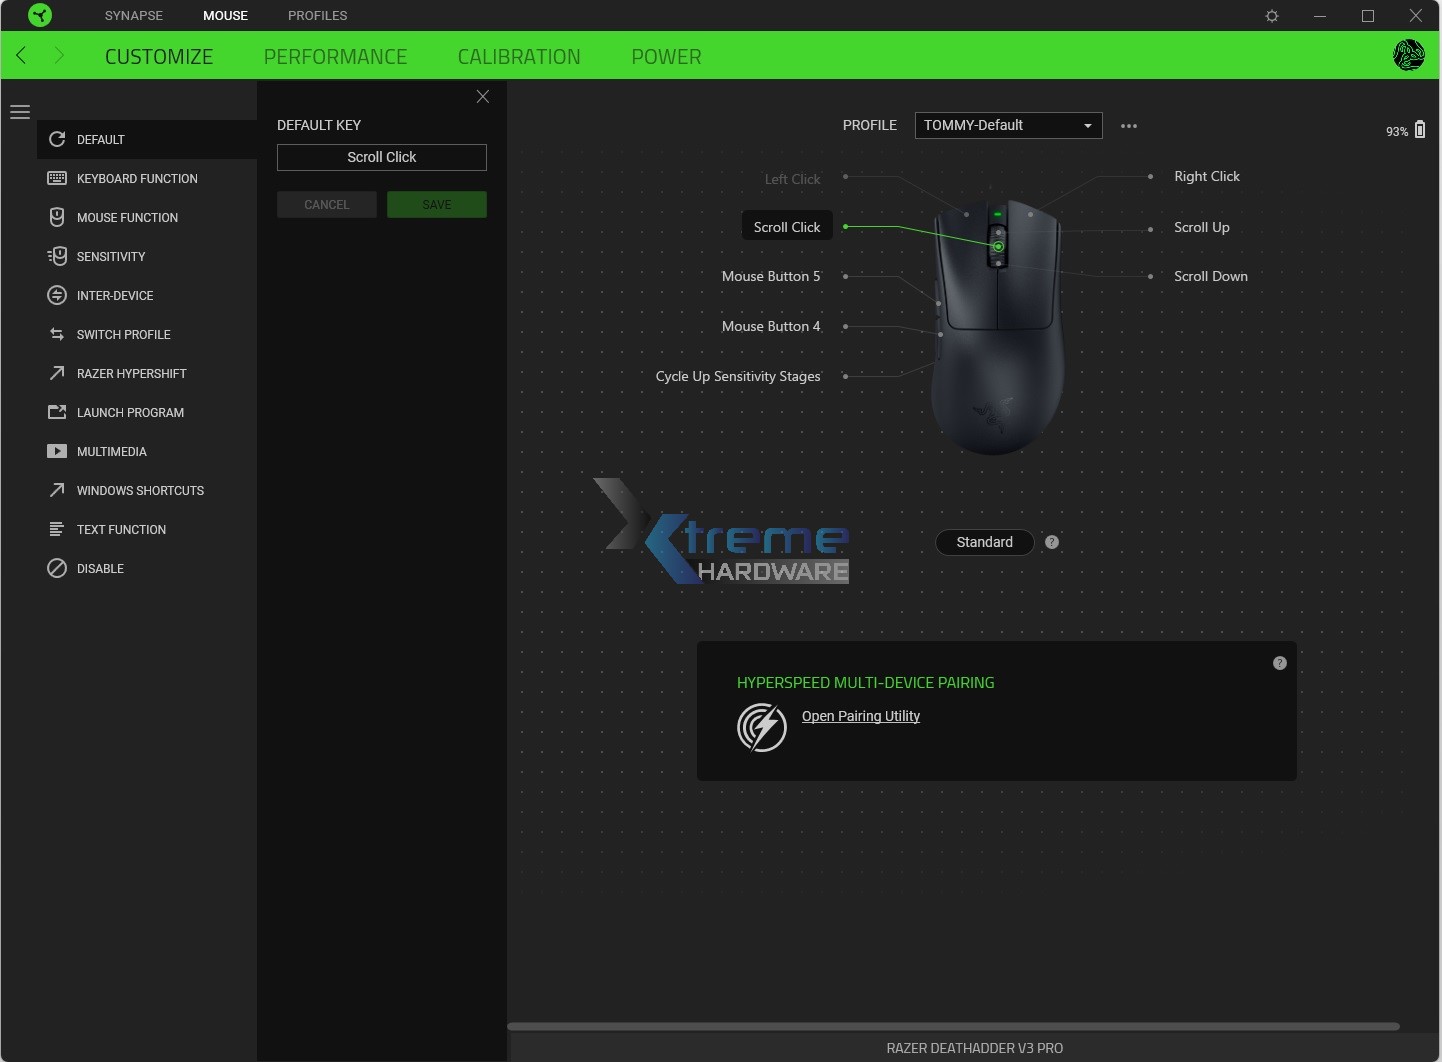Open the TOMMY-Default profile dropdown
This screenshot has width=1442, height=1062.
[x=1008, y=125]
